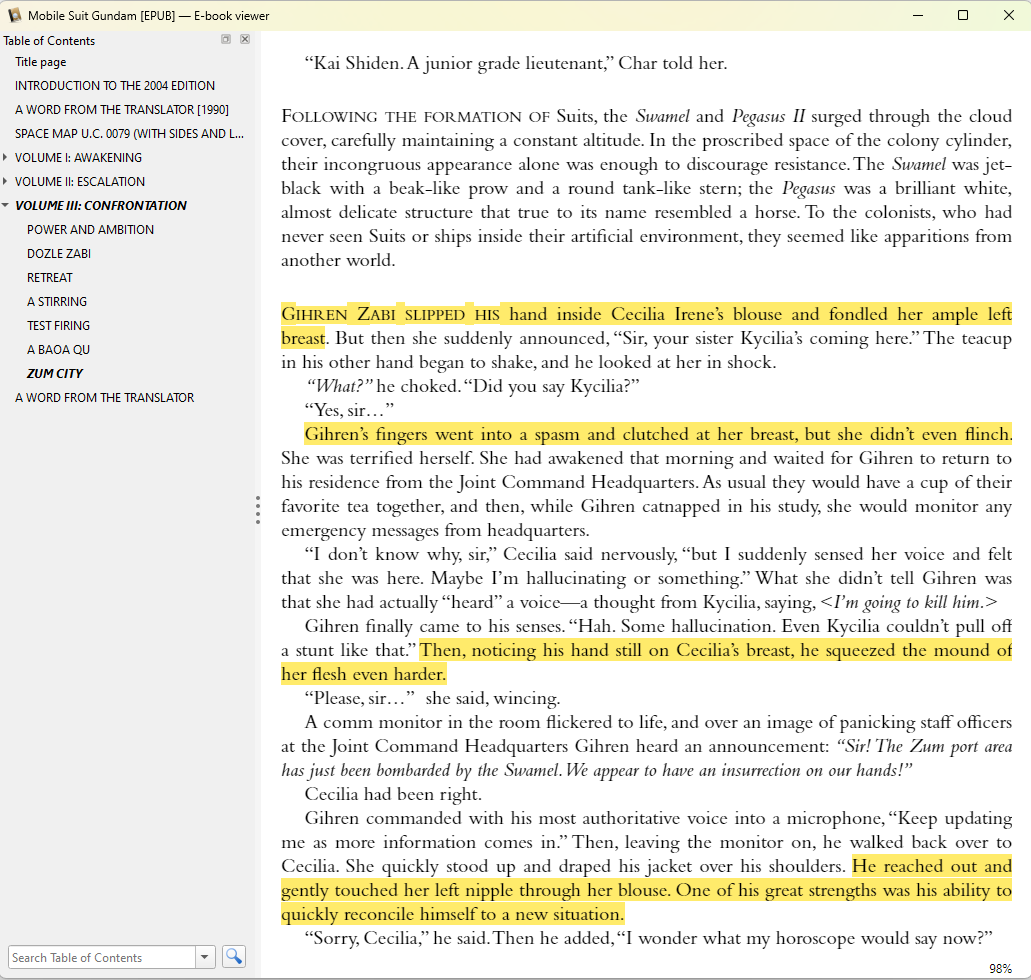Click the 98% reading progress indicator
The width and height of the screenshot is (1031, 980).
[999, 969]
